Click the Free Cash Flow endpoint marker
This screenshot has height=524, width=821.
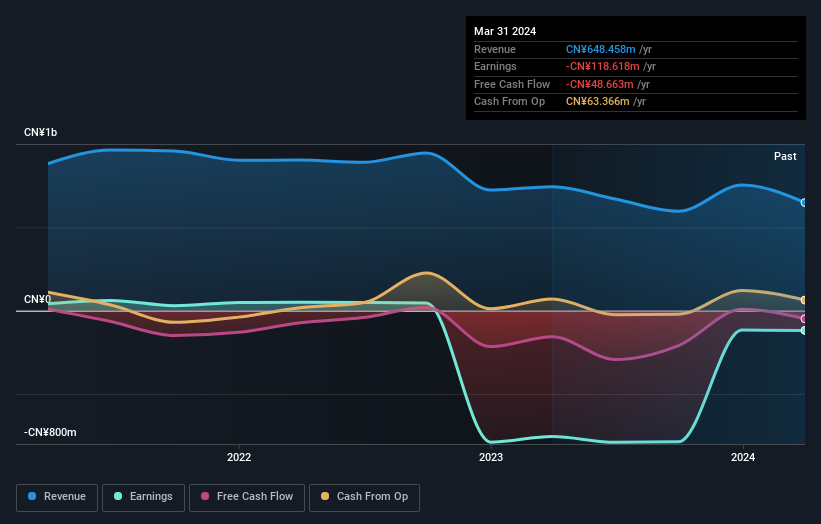coord(804,319)
